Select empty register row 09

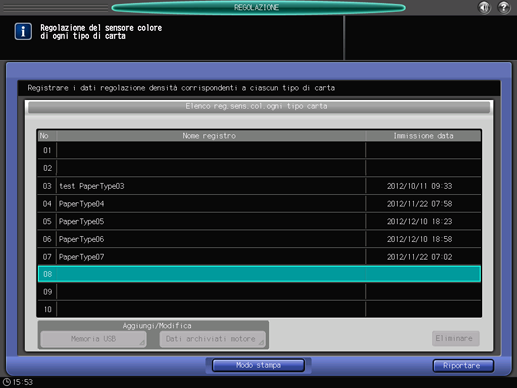(x=259, y=292)
